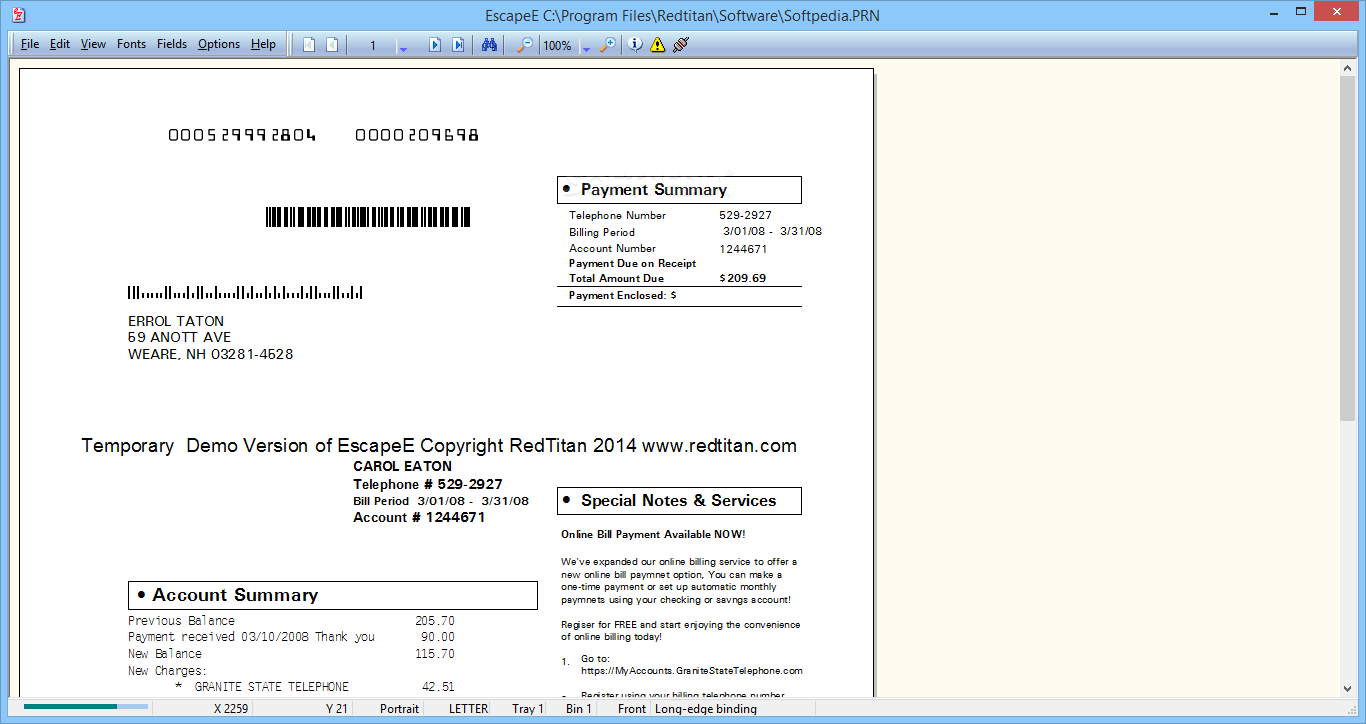Open the View menu
Viewport: 1366px width, 724px height.
(x=93, y=44)
